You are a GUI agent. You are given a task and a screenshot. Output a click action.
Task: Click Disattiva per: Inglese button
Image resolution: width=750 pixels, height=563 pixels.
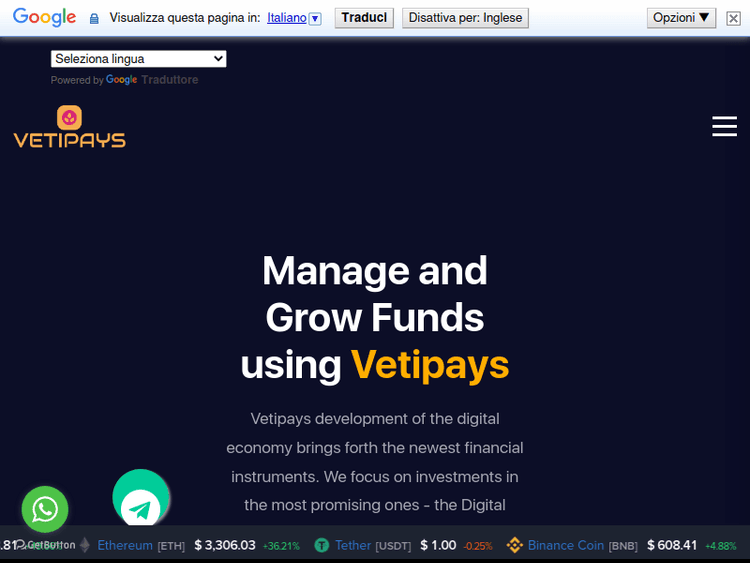pos(465,18)
